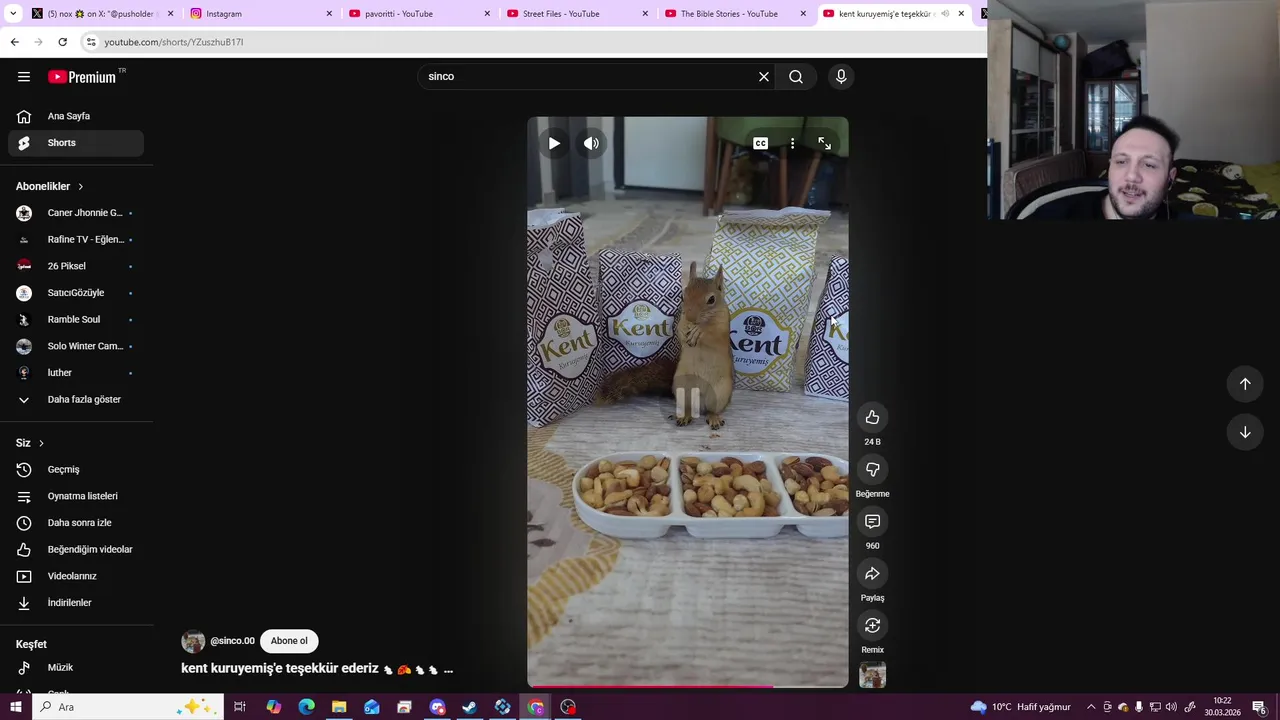The width and height of the screenshot is (1280, 720).
Task: Open Solo Winter Cam subscription channel
Action: click(x=76, y=346)
